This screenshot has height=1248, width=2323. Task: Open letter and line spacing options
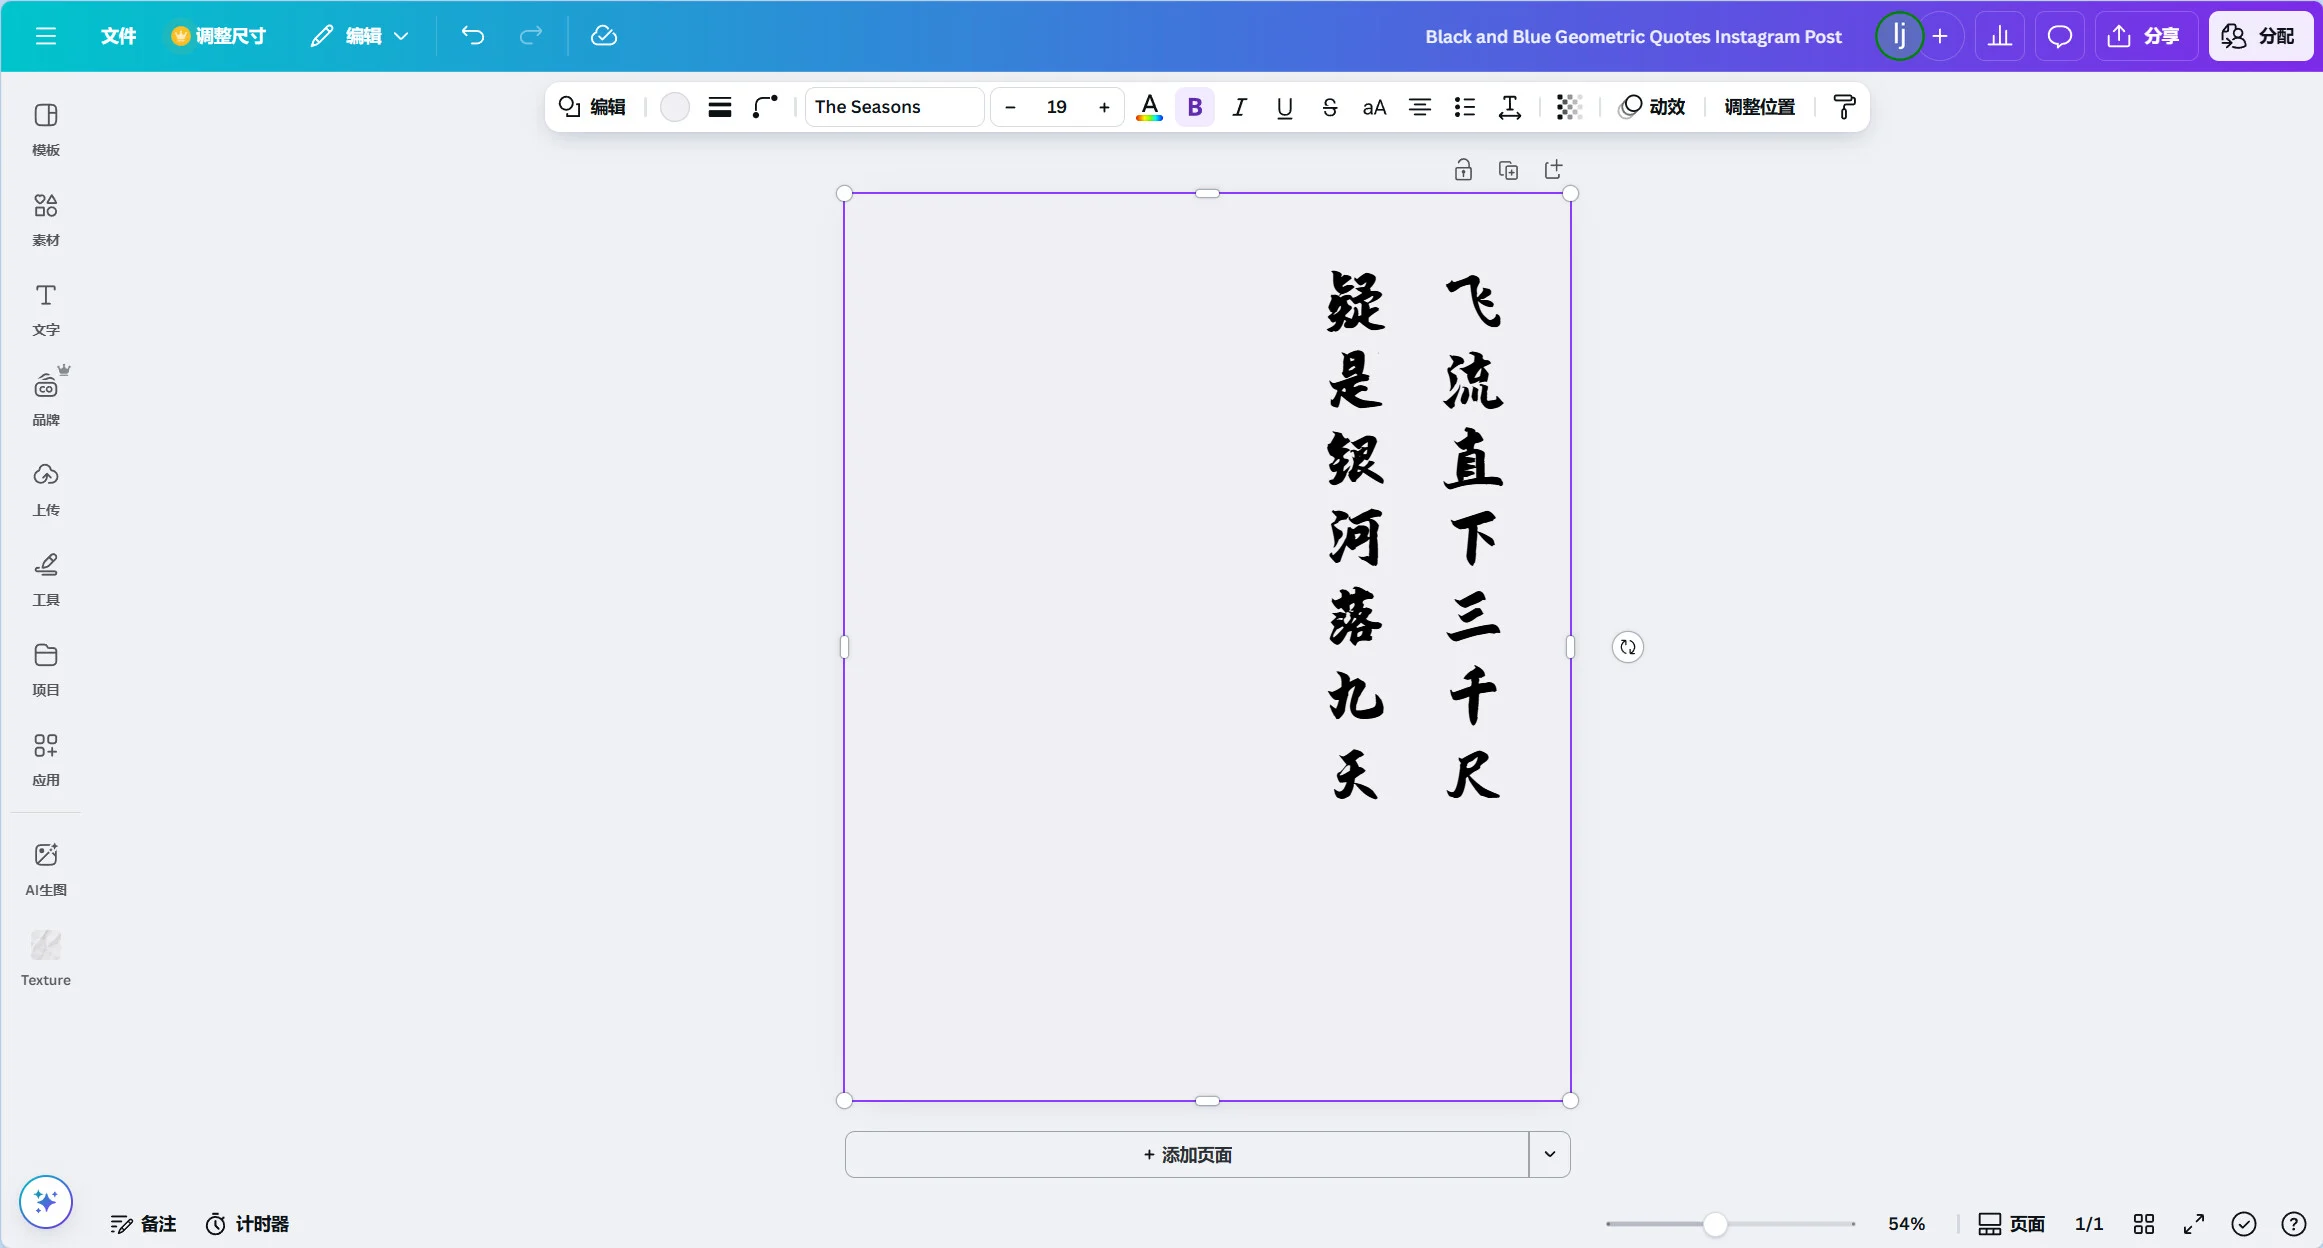[x=1510, y=107]
